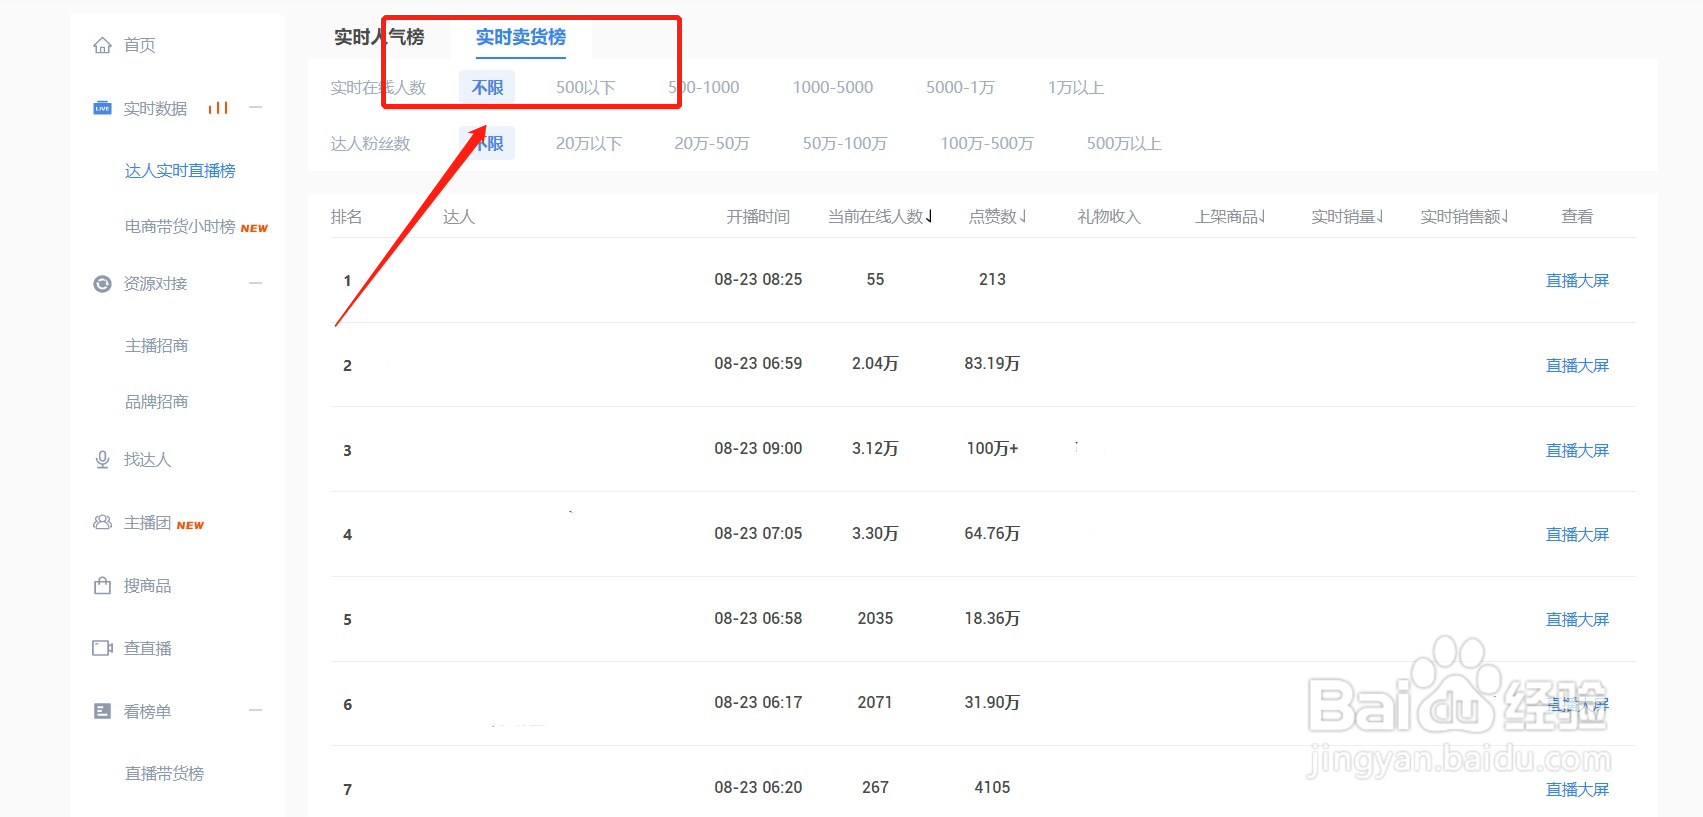Screen dimensions: 1703x817
Task: Filter fans count by 50万-100万
Action: 845,144
